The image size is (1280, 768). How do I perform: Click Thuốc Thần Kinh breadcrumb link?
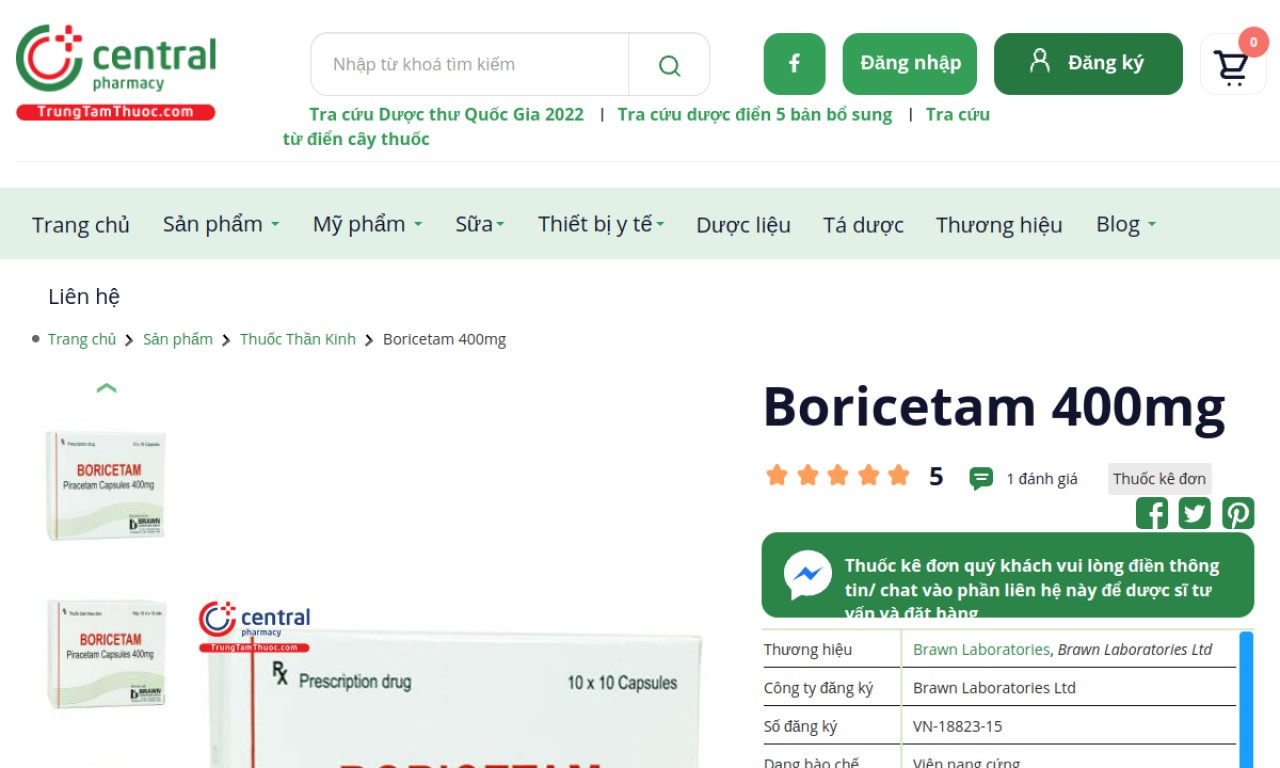298,339
